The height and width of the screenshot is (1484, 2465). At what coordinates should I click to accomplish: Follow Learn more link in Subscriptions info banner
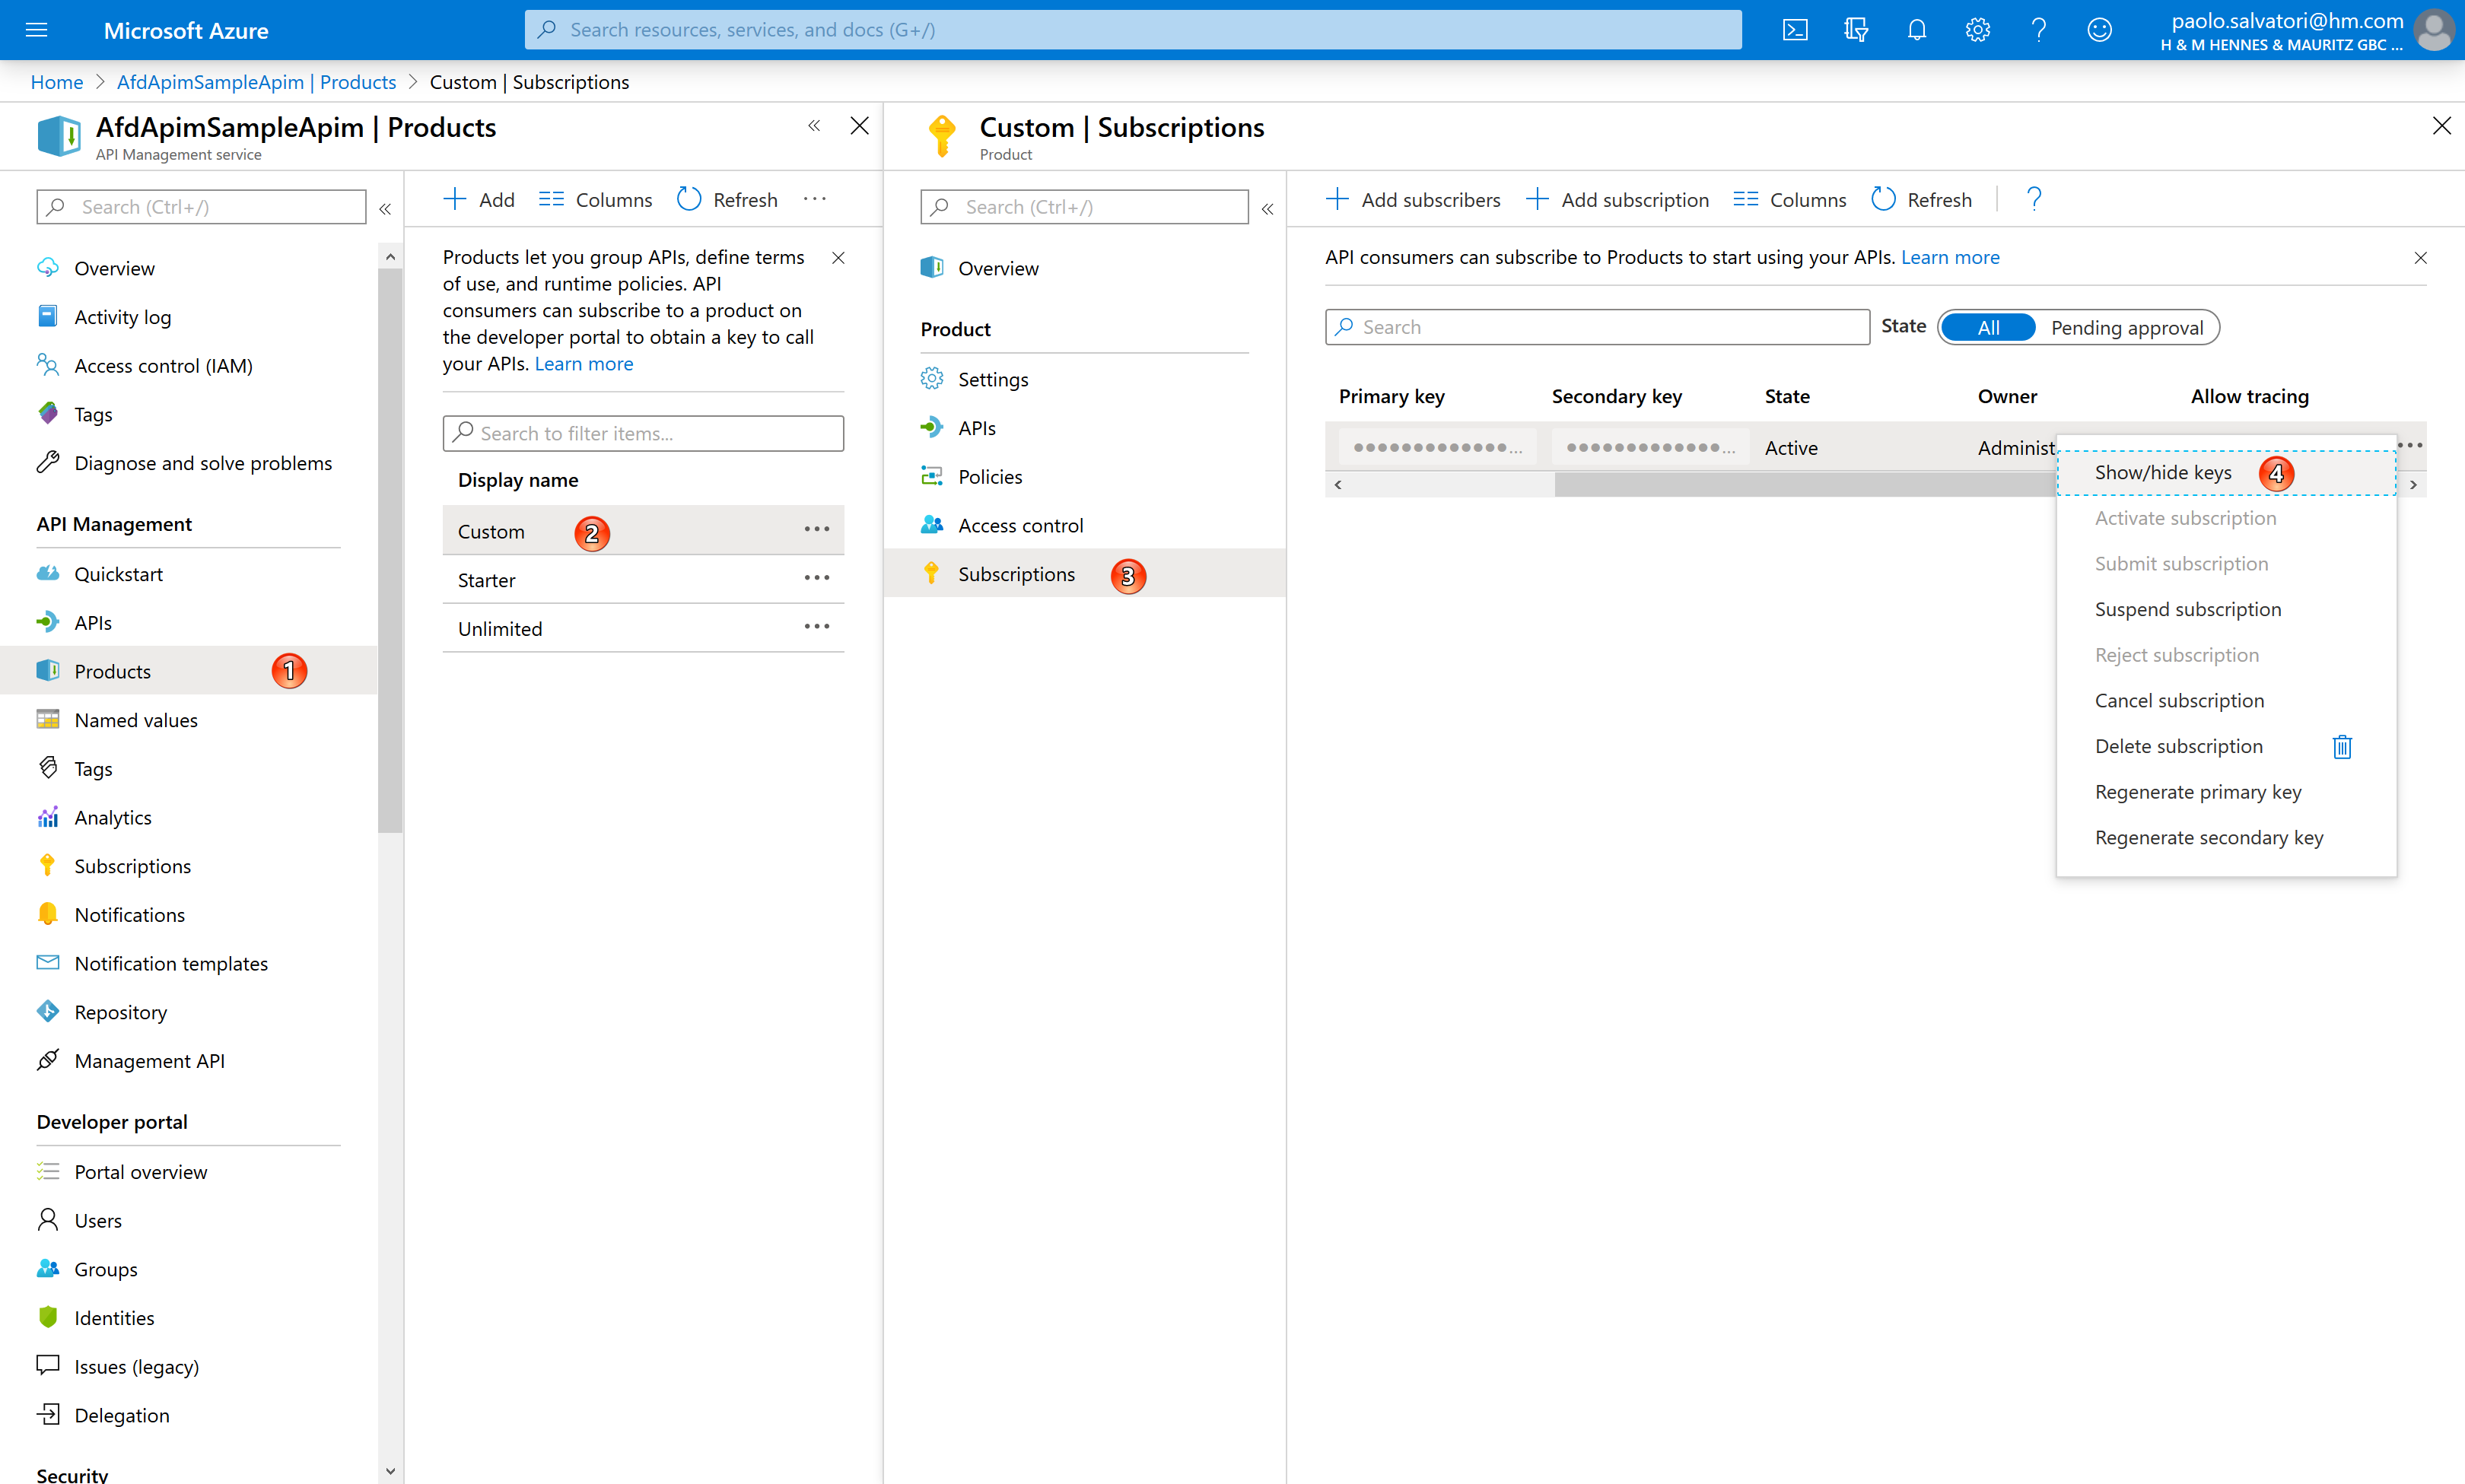point(1950,257)
